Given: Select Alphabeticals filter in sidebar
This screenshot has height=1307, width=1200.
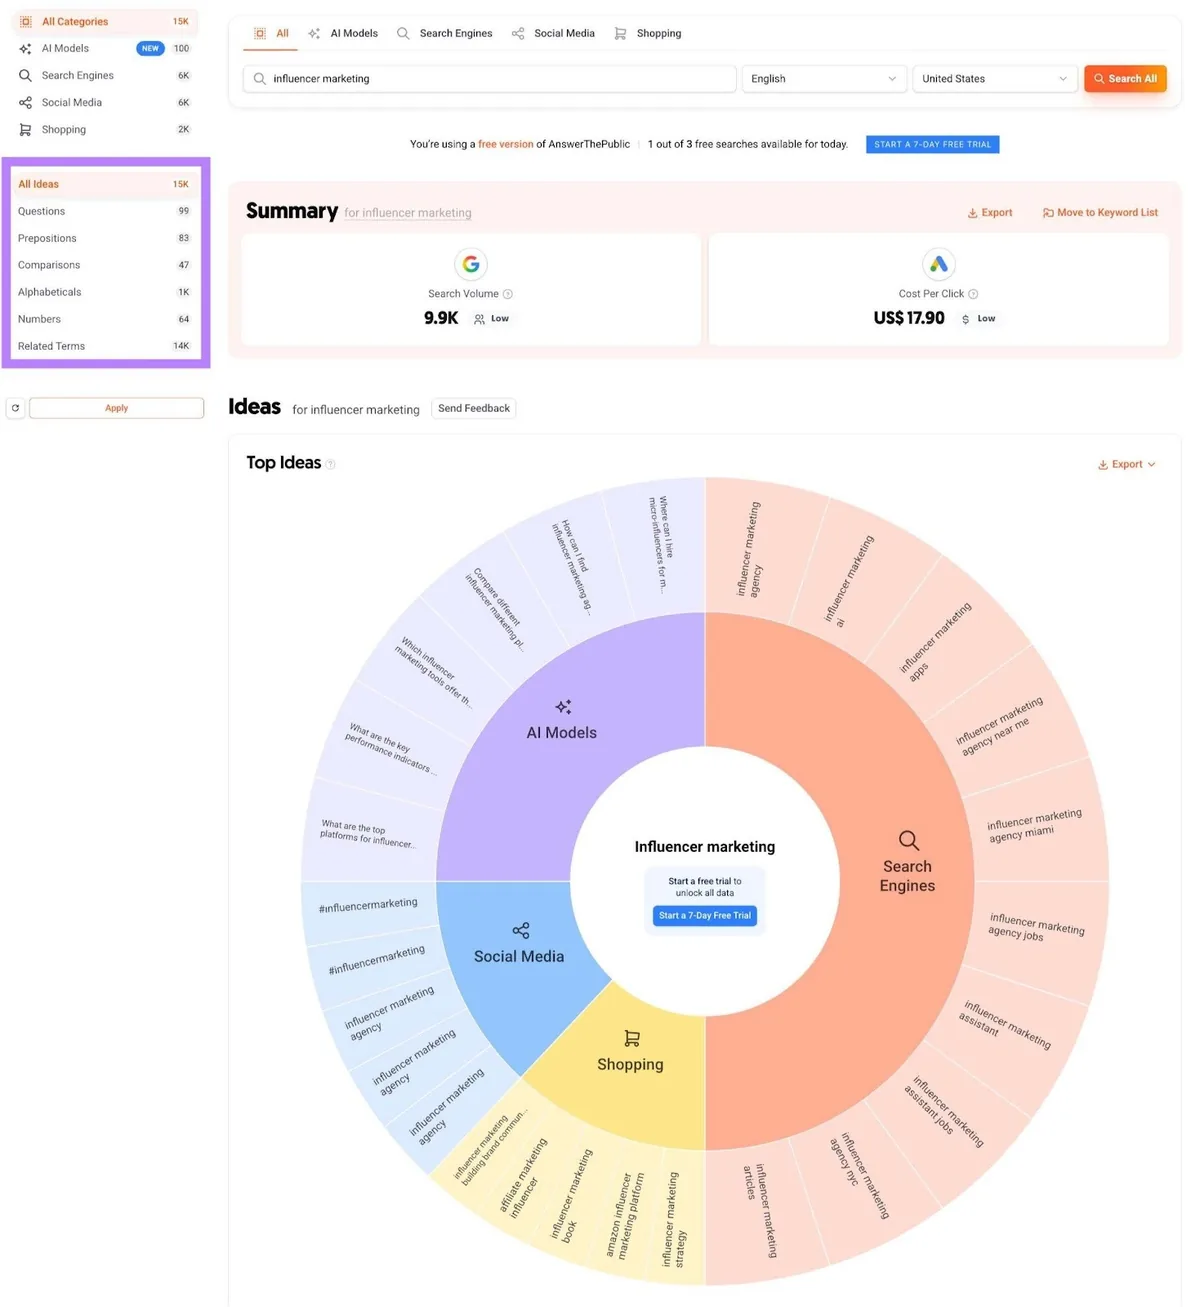Looking at the screenshot, I should click(x=104, y=292).
